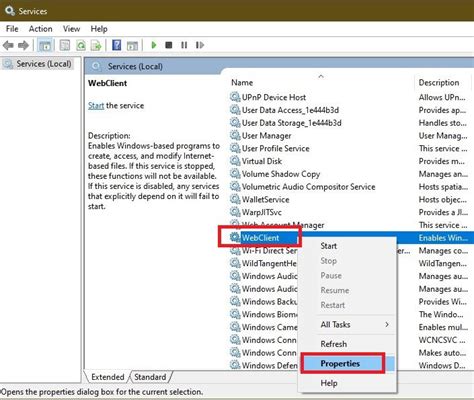474x400 pixels.
Task: Click the 'WCNCSVC ...' description cell
Action: pyautogui.click(x=442, y=340)
